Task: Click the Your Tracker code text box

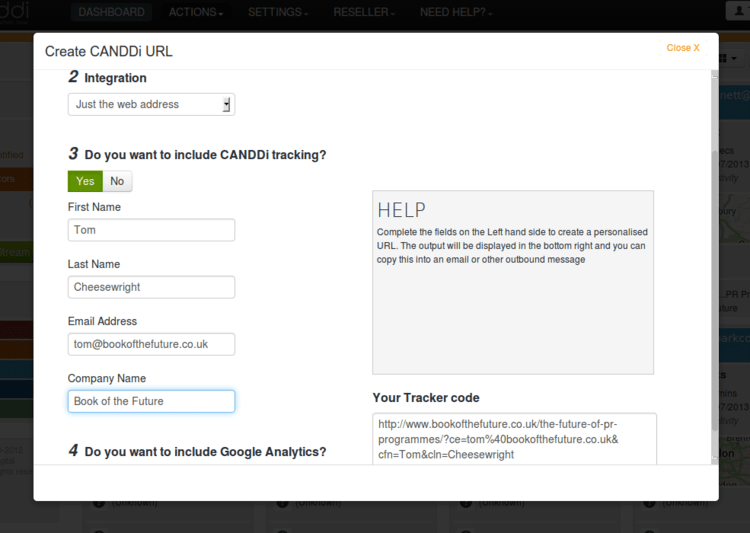Action: click(514, 439)
